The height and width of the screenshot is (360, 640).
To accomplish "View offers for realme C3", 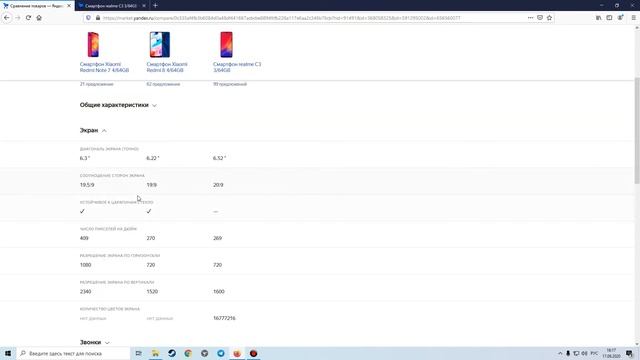I will [x=230, y=84].
